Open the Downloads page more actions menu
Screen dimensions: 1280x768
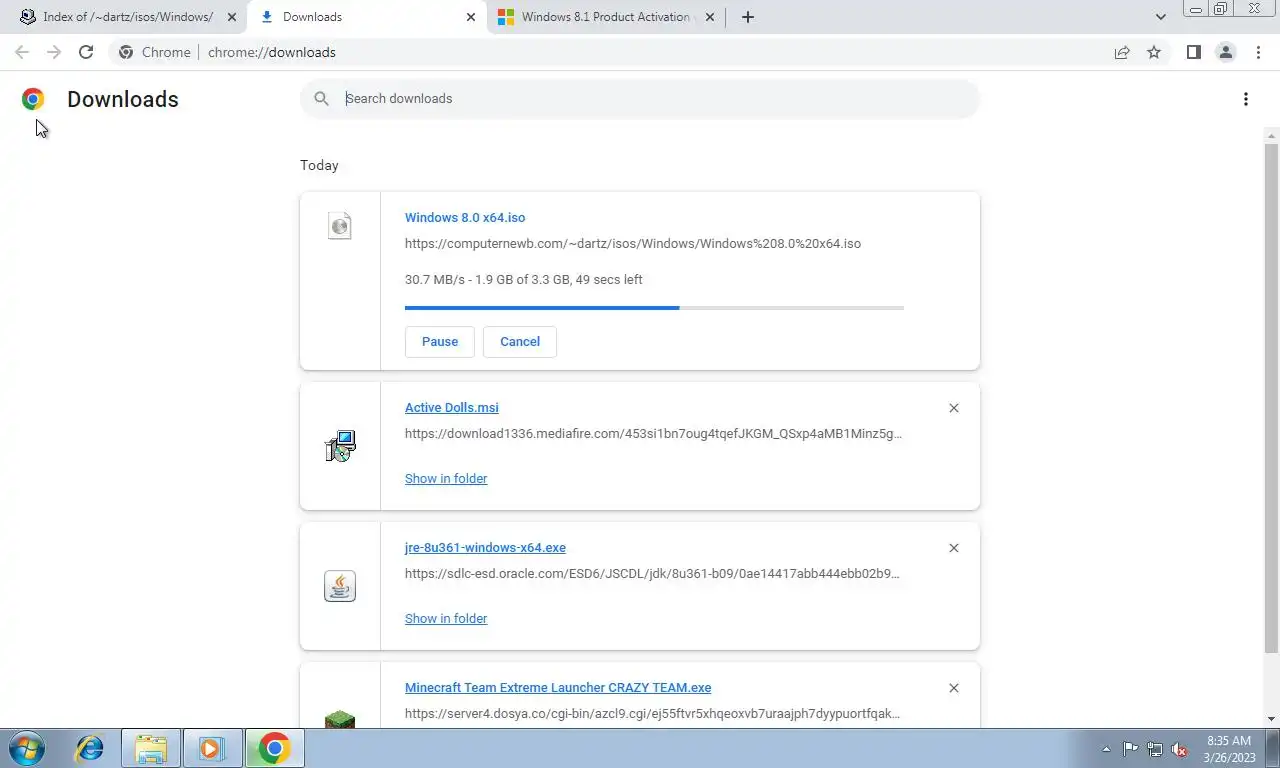[x=1245, y=99]
